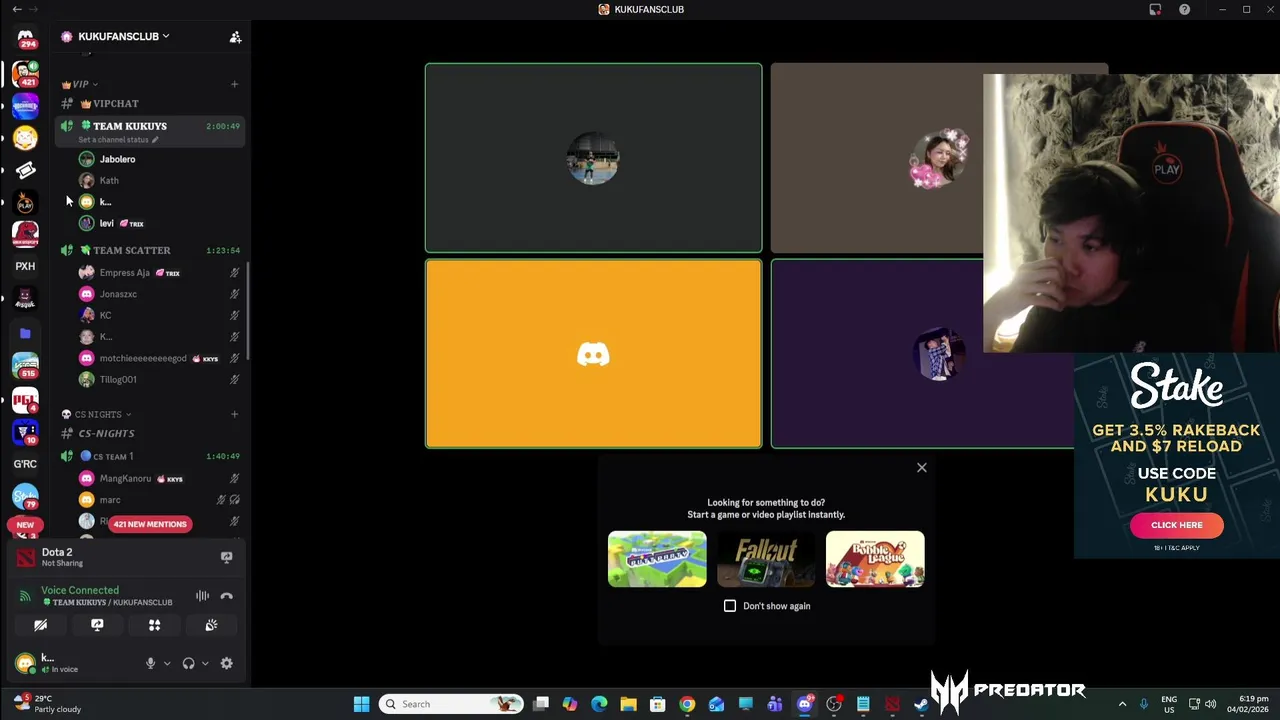The image size is (1280, 720).
Task: Focus the top-left participant video tile
Action: (x=593, y=158)
